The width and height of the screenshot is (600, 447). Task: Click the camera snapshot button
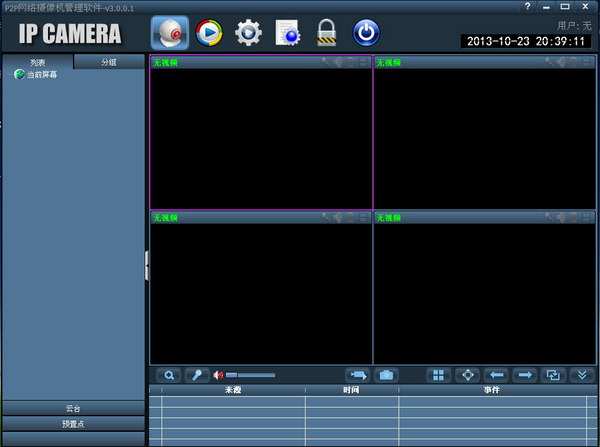[386, 375]
